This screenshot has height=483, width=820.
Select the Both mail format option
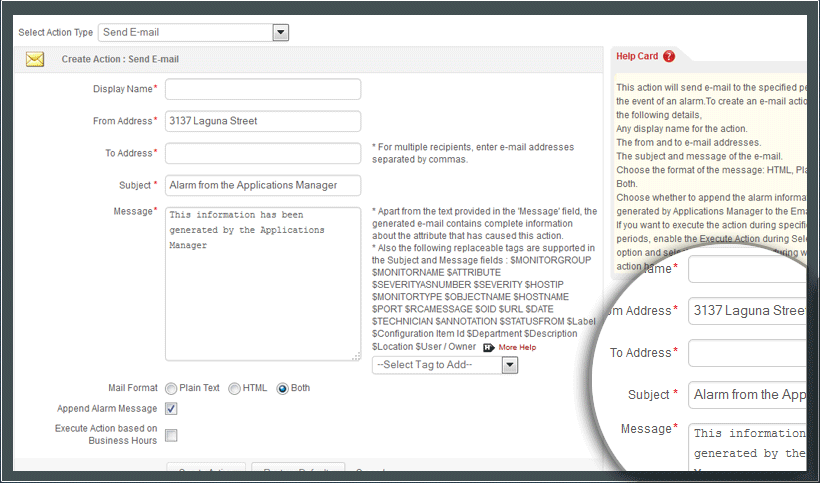[x=282, y=388]
